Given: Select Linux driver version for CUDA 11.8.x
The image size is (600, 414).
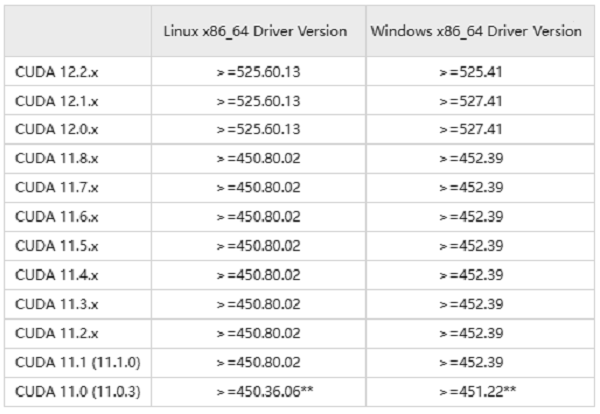Looking at the screenshot, I should click(x=257, y=158).
